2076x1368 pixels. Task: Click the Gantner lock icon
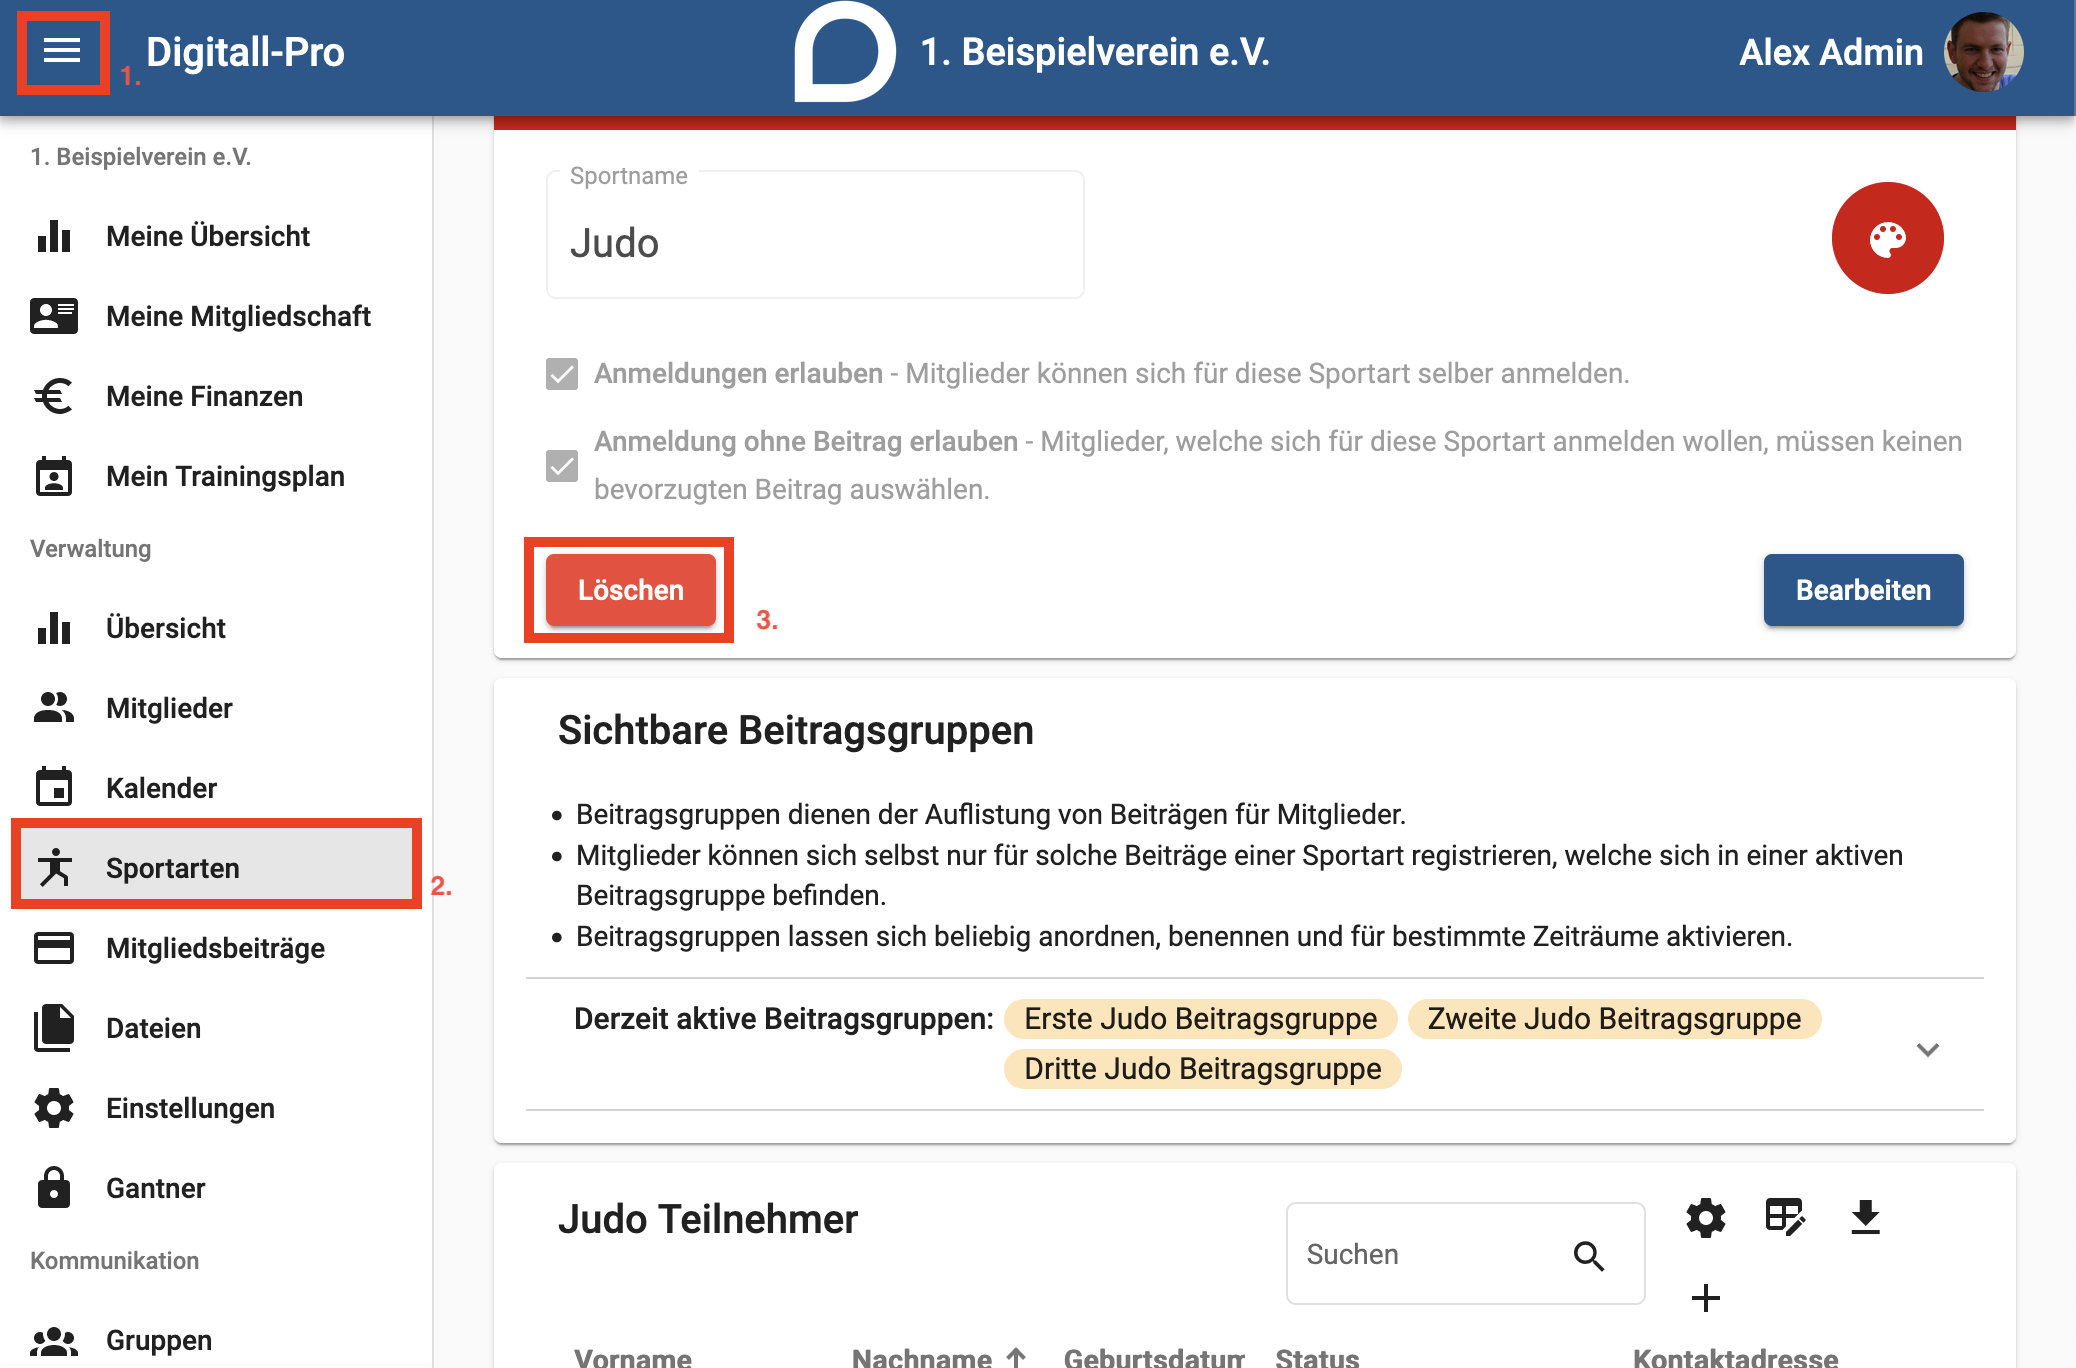54,1188
